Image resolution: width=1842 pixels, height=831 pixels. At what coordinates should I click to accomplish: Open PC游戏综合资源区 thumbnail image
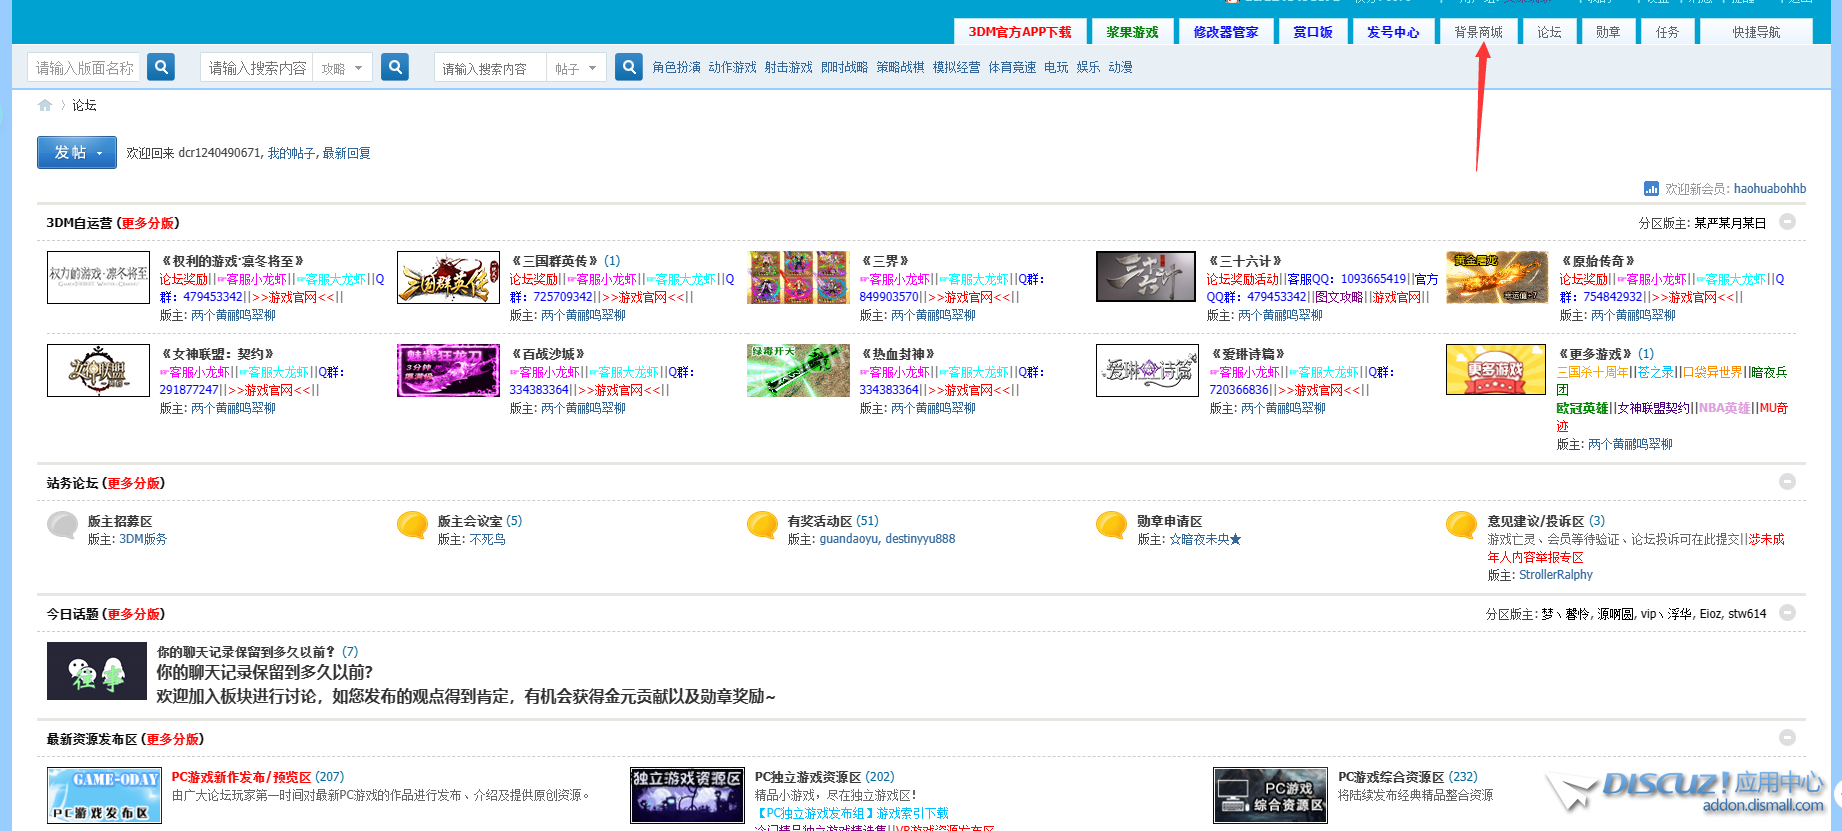pos(1270,795)
